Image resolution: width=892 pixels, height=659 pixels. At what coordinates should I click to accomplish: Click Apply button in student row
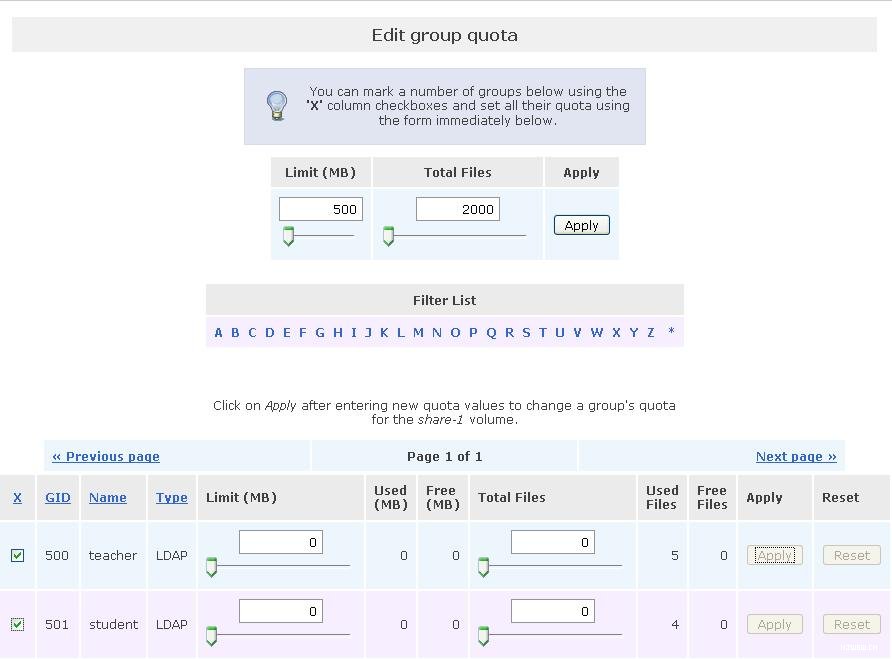[774, 624]
